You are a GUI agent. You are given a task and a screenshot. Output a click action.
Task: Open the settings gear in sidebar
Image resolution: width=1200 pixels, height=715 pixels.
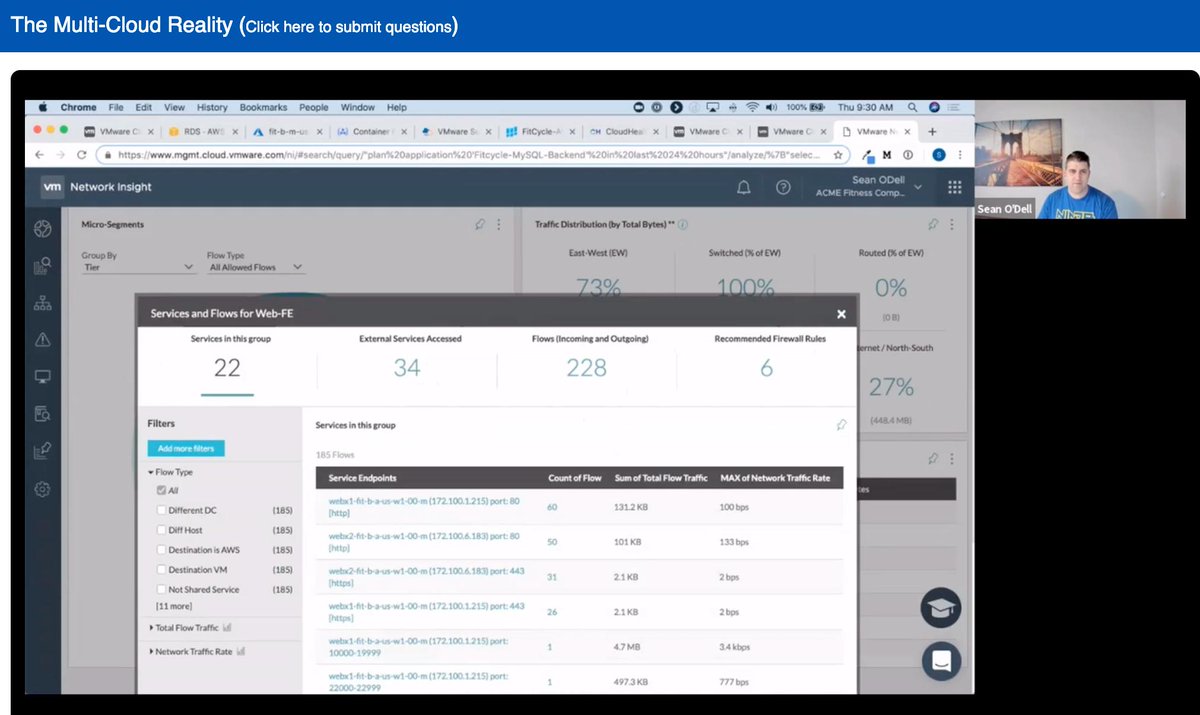(x=42, y=489)
